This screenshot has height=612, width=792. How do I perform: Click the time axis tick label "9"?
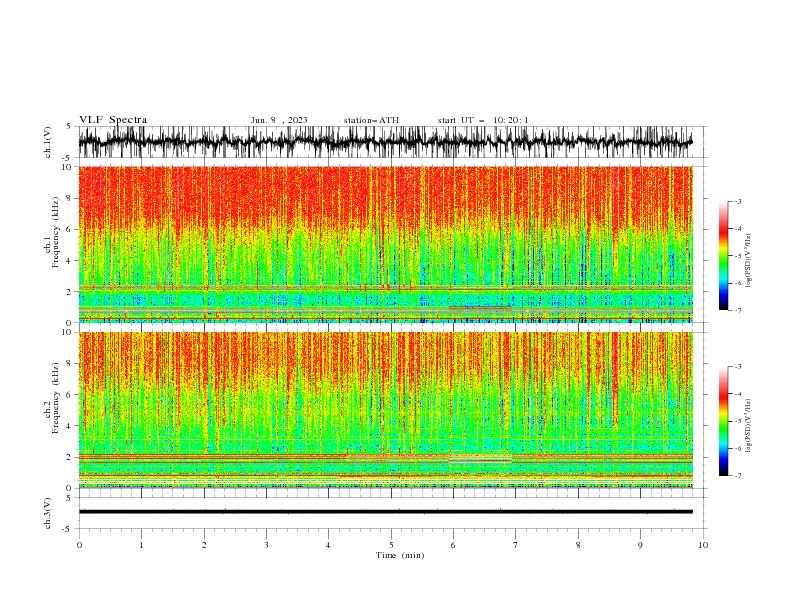click(640, 545)
